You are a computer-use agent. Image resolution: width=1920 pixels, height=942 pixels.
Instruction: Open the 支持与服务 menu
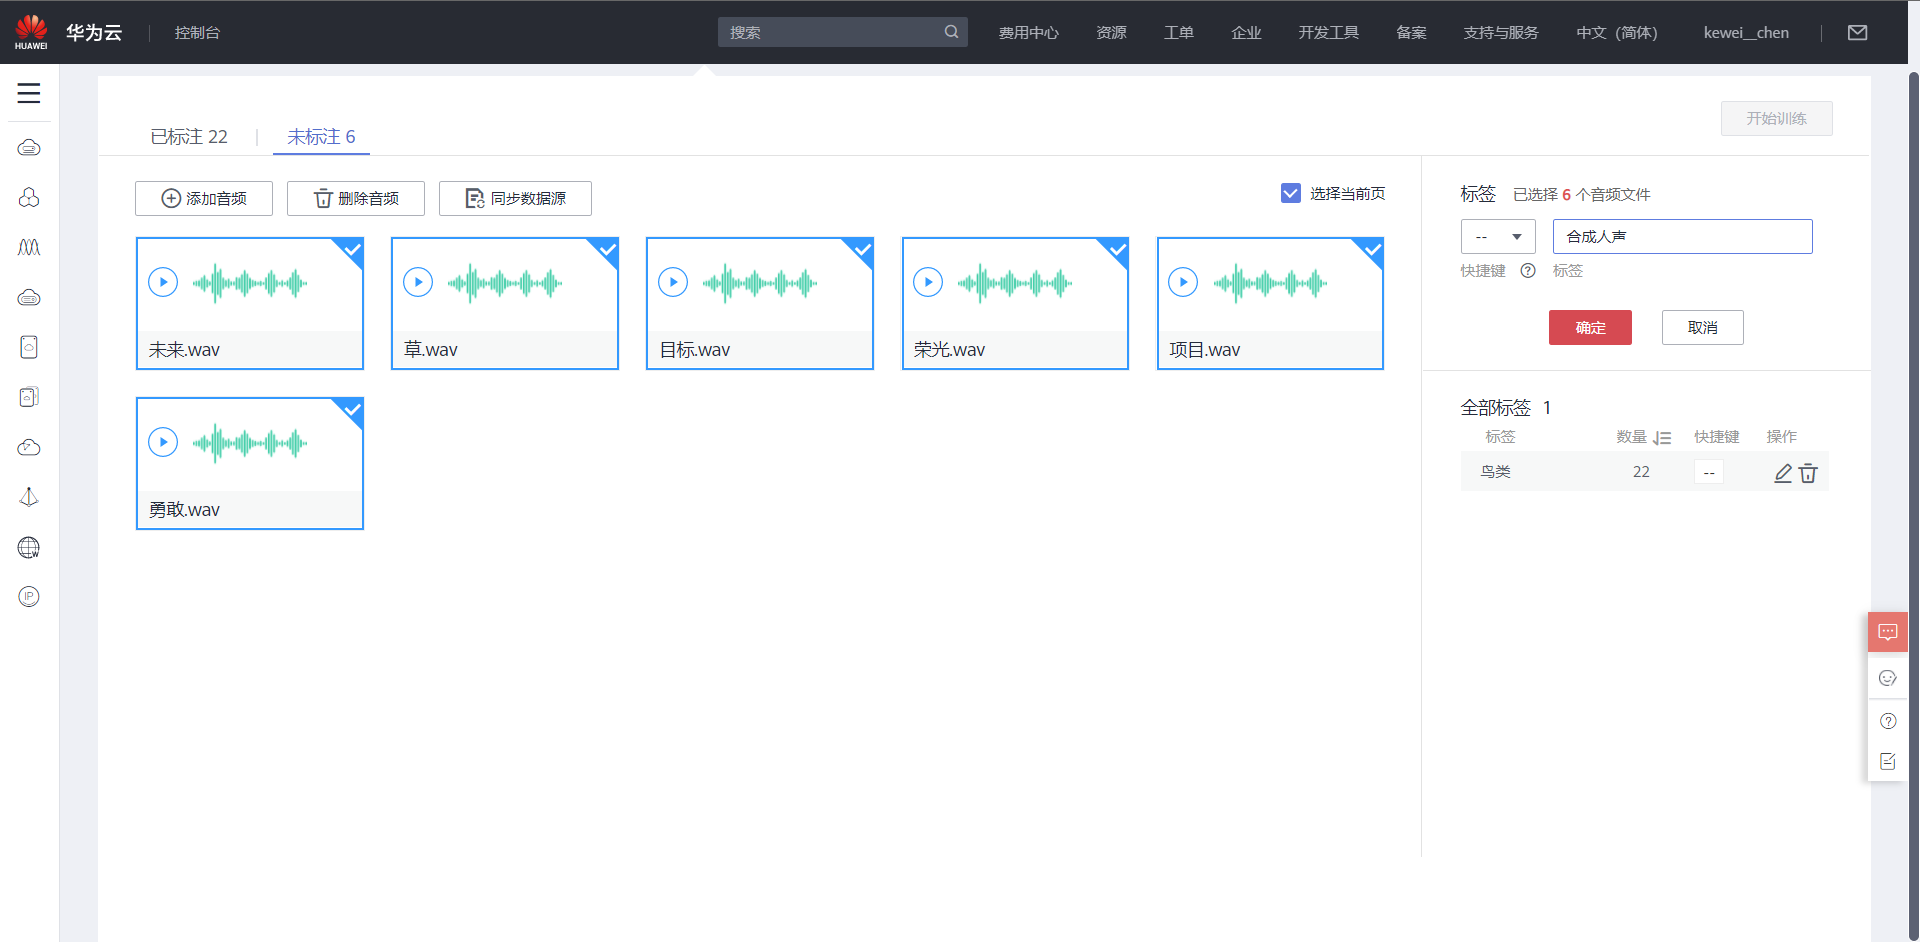(x=1501, y=32)
